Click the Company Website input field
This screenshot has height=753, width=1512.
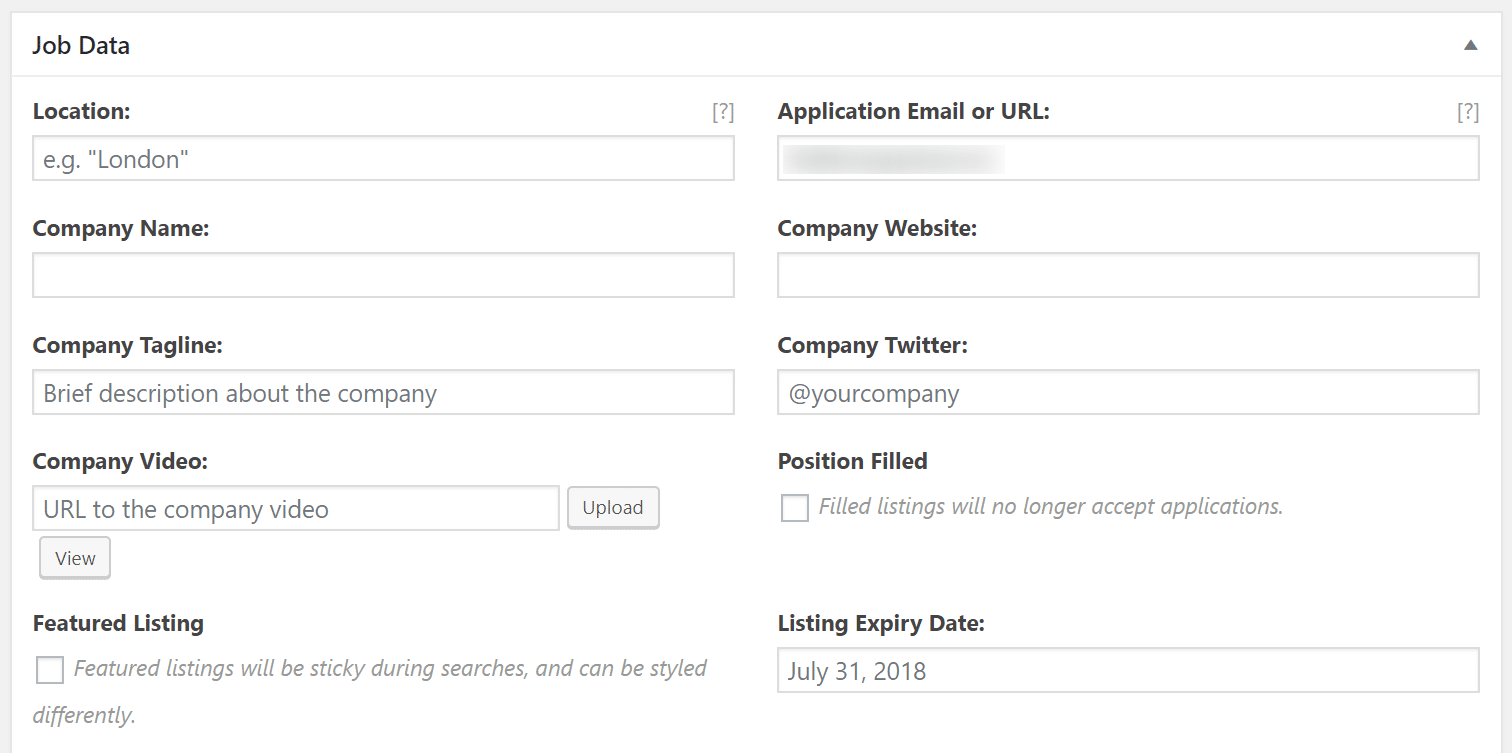click(1128, 275)
